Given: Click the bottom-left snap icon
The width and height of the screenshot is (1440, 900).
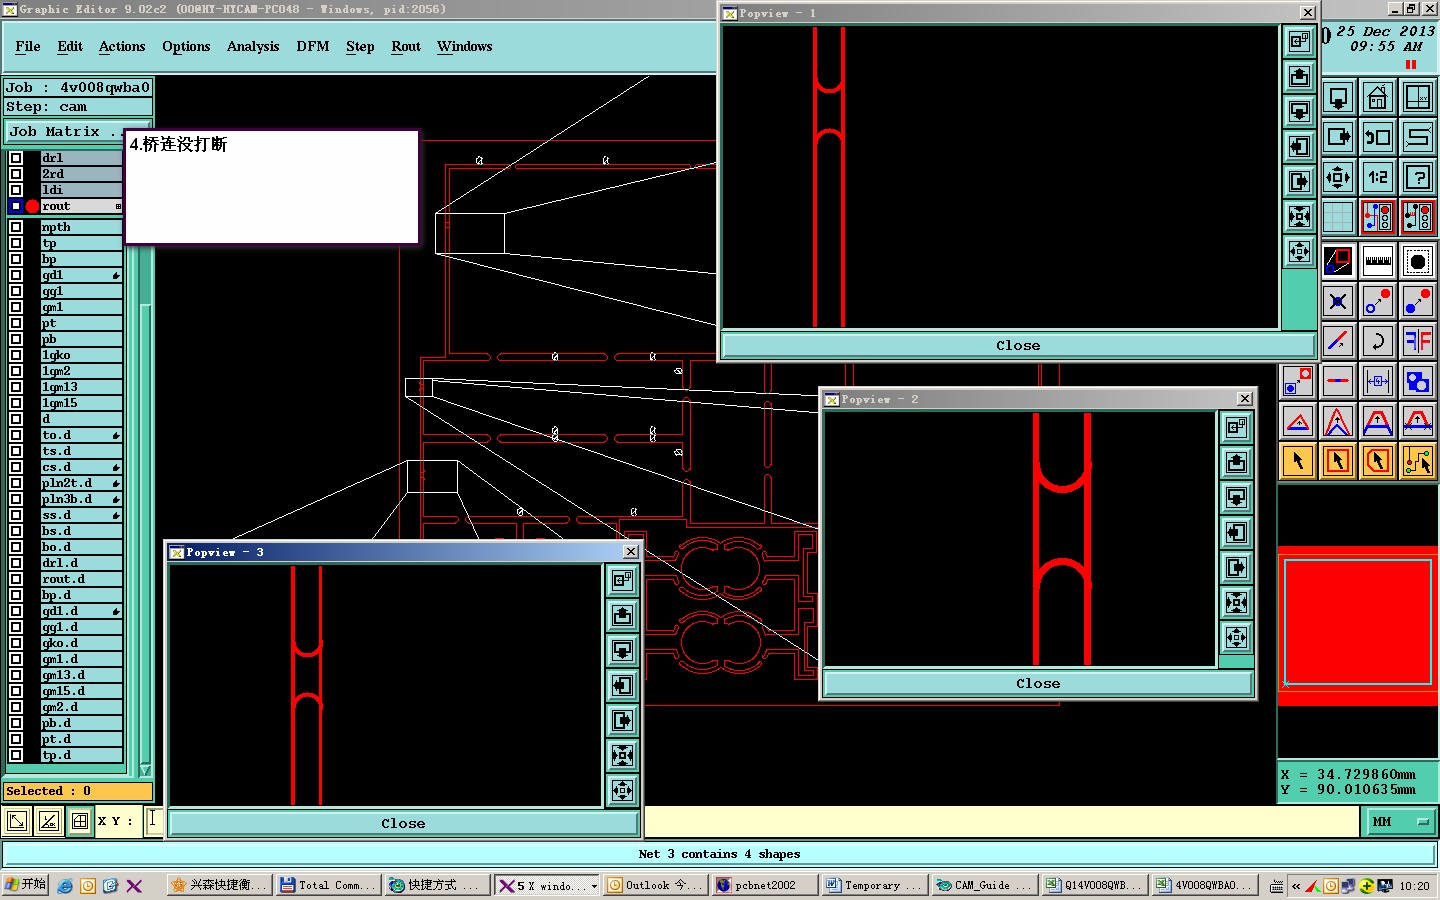Looking at the screenshot, I should tap(17, 822).
